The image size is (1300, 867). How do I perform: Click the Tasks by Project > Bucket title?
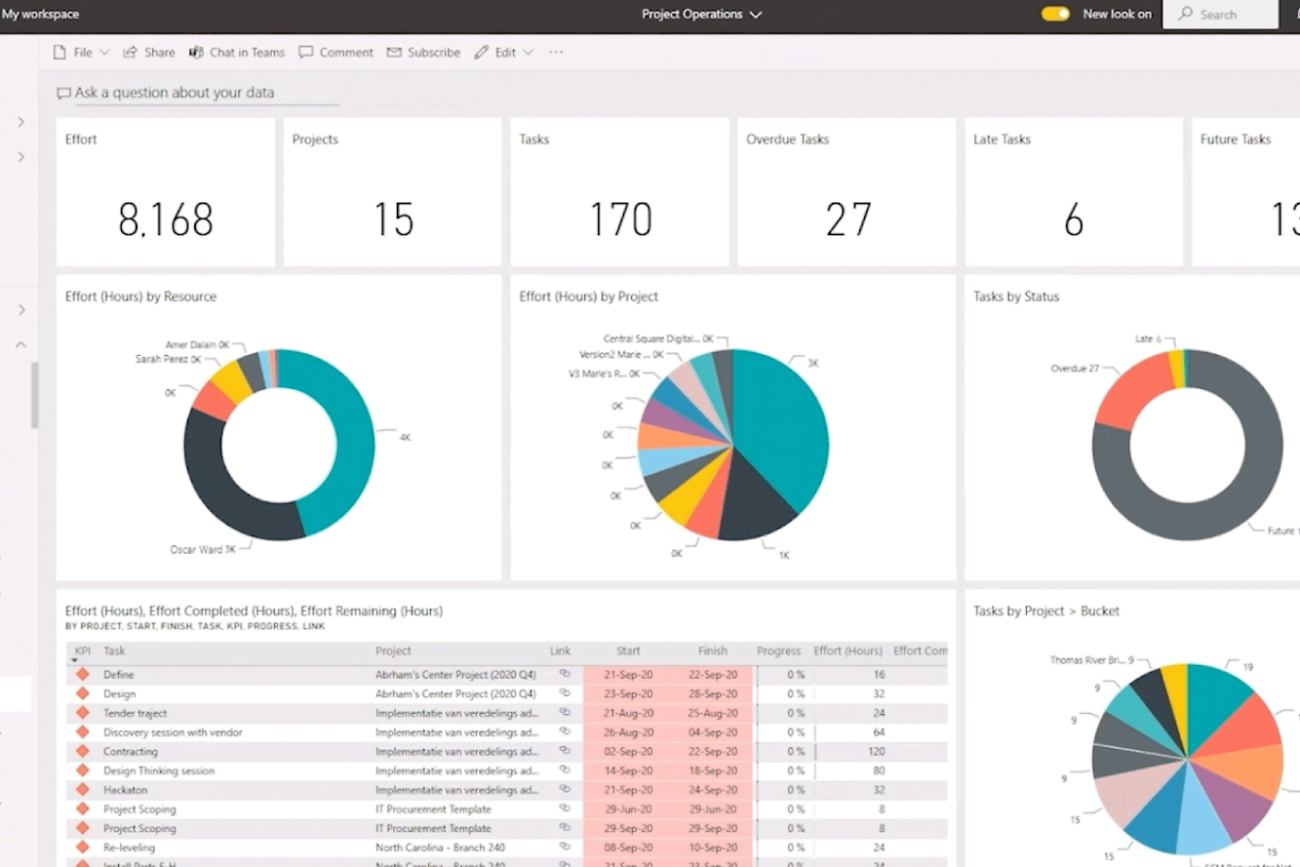click(1046, 610)
